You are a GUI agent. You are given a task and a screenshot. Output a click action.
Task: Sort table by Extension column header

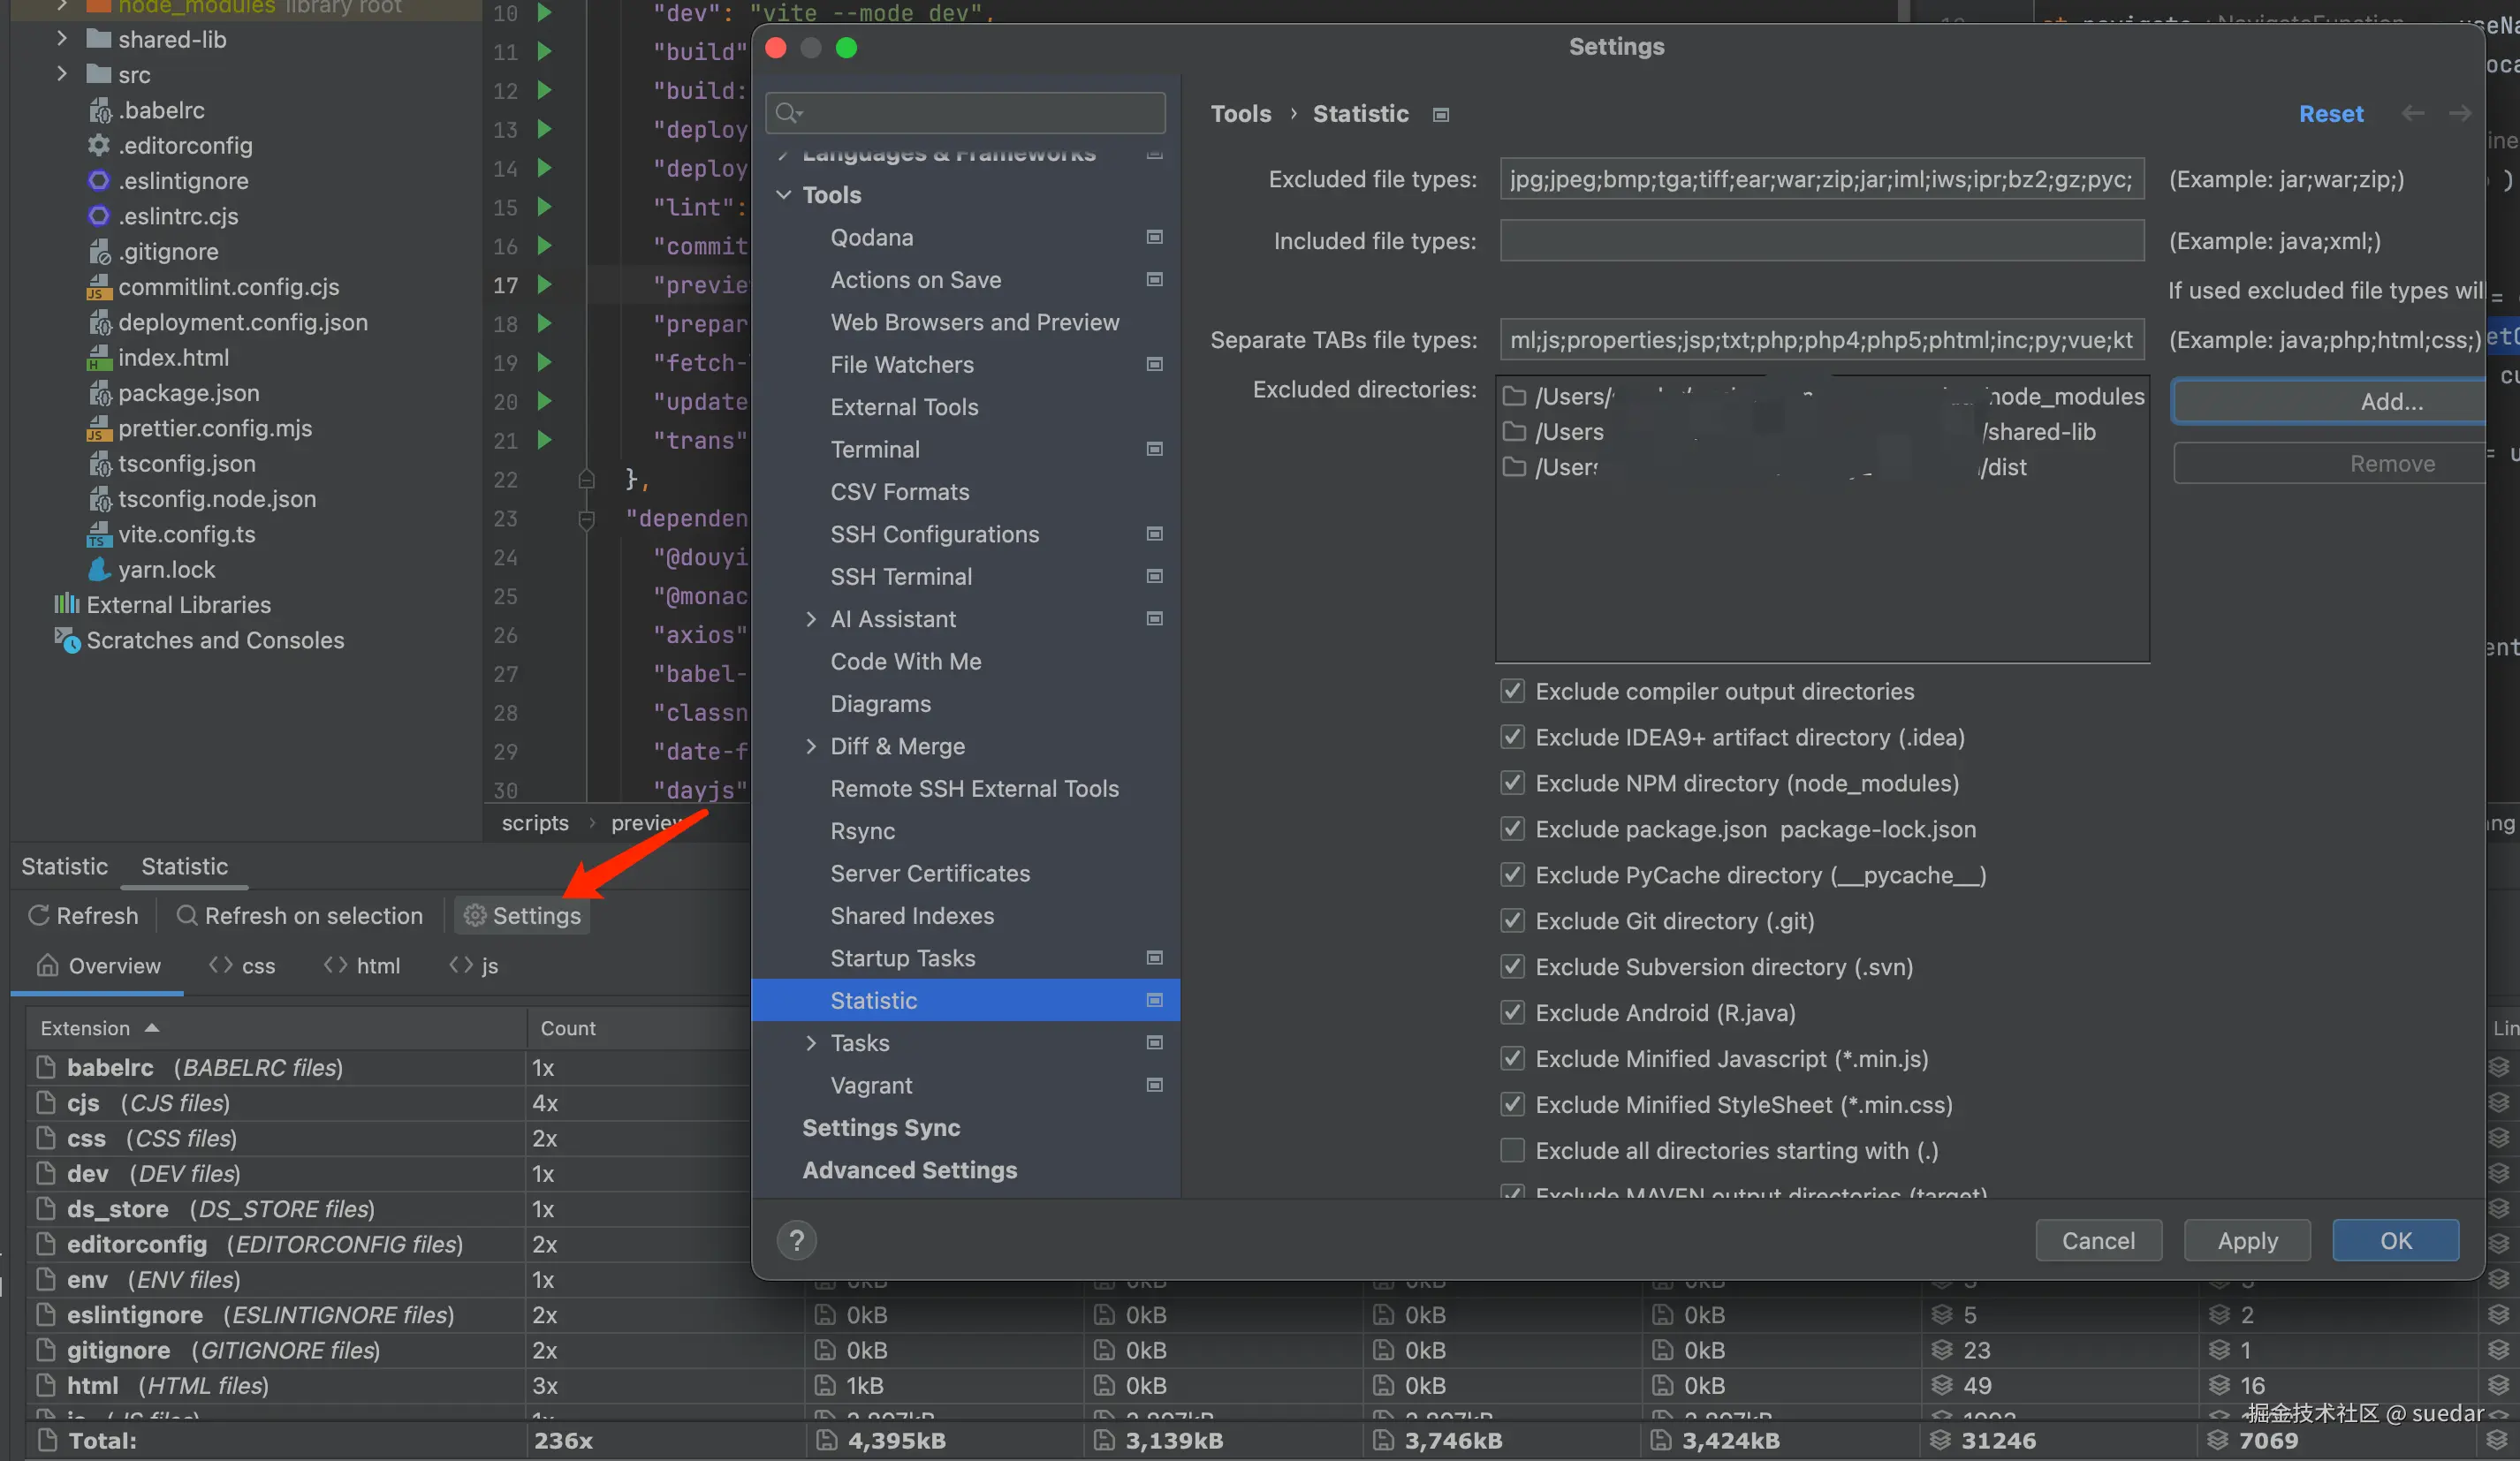coord(86,1028)
